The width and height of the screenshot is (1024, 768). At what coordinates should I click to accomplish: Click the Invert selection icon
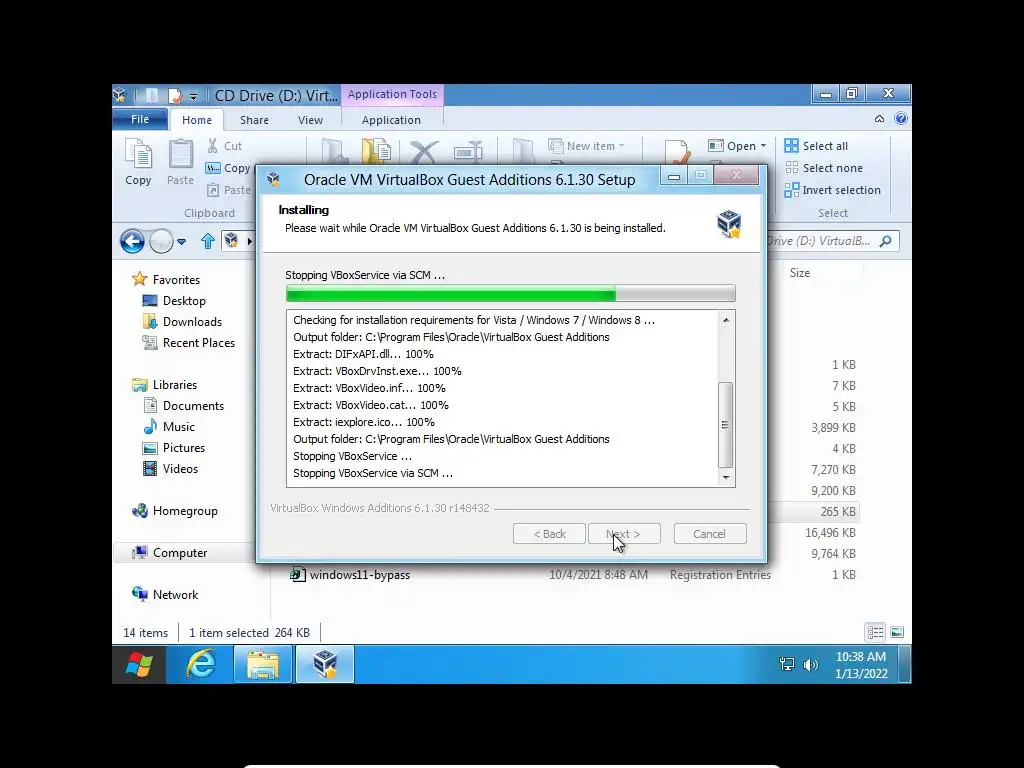point(792,190)
